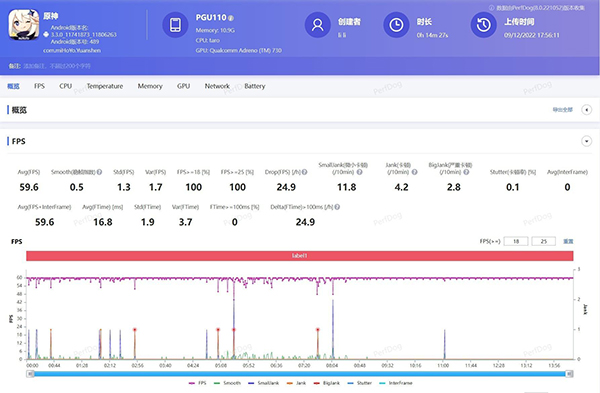Screen dimensions: 600x393
Task: Click the creator user icon
Action: [318, 25]
